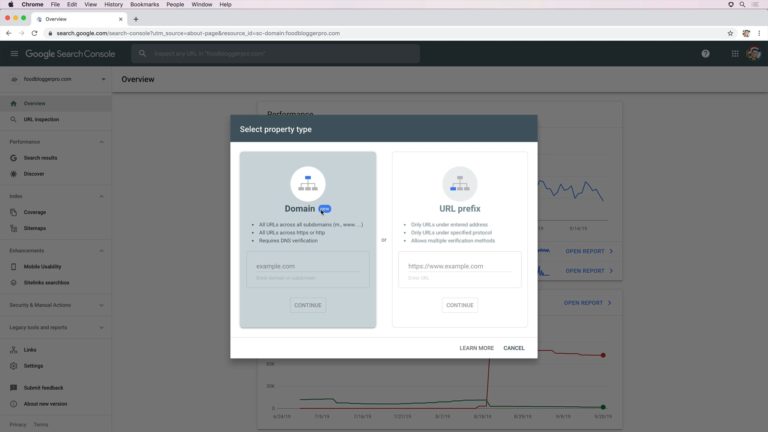Click the Mobile Usability phone icon

[x=13, y=266]
